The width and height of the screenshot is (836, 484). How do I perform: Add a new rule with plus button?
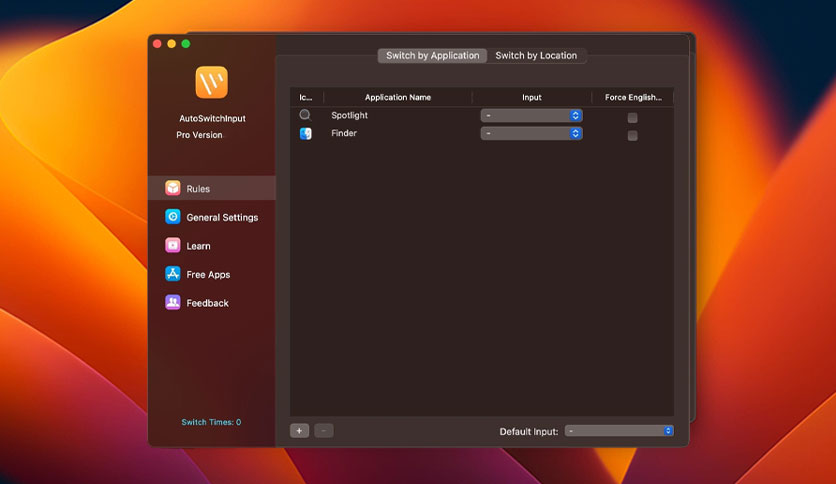300,431
